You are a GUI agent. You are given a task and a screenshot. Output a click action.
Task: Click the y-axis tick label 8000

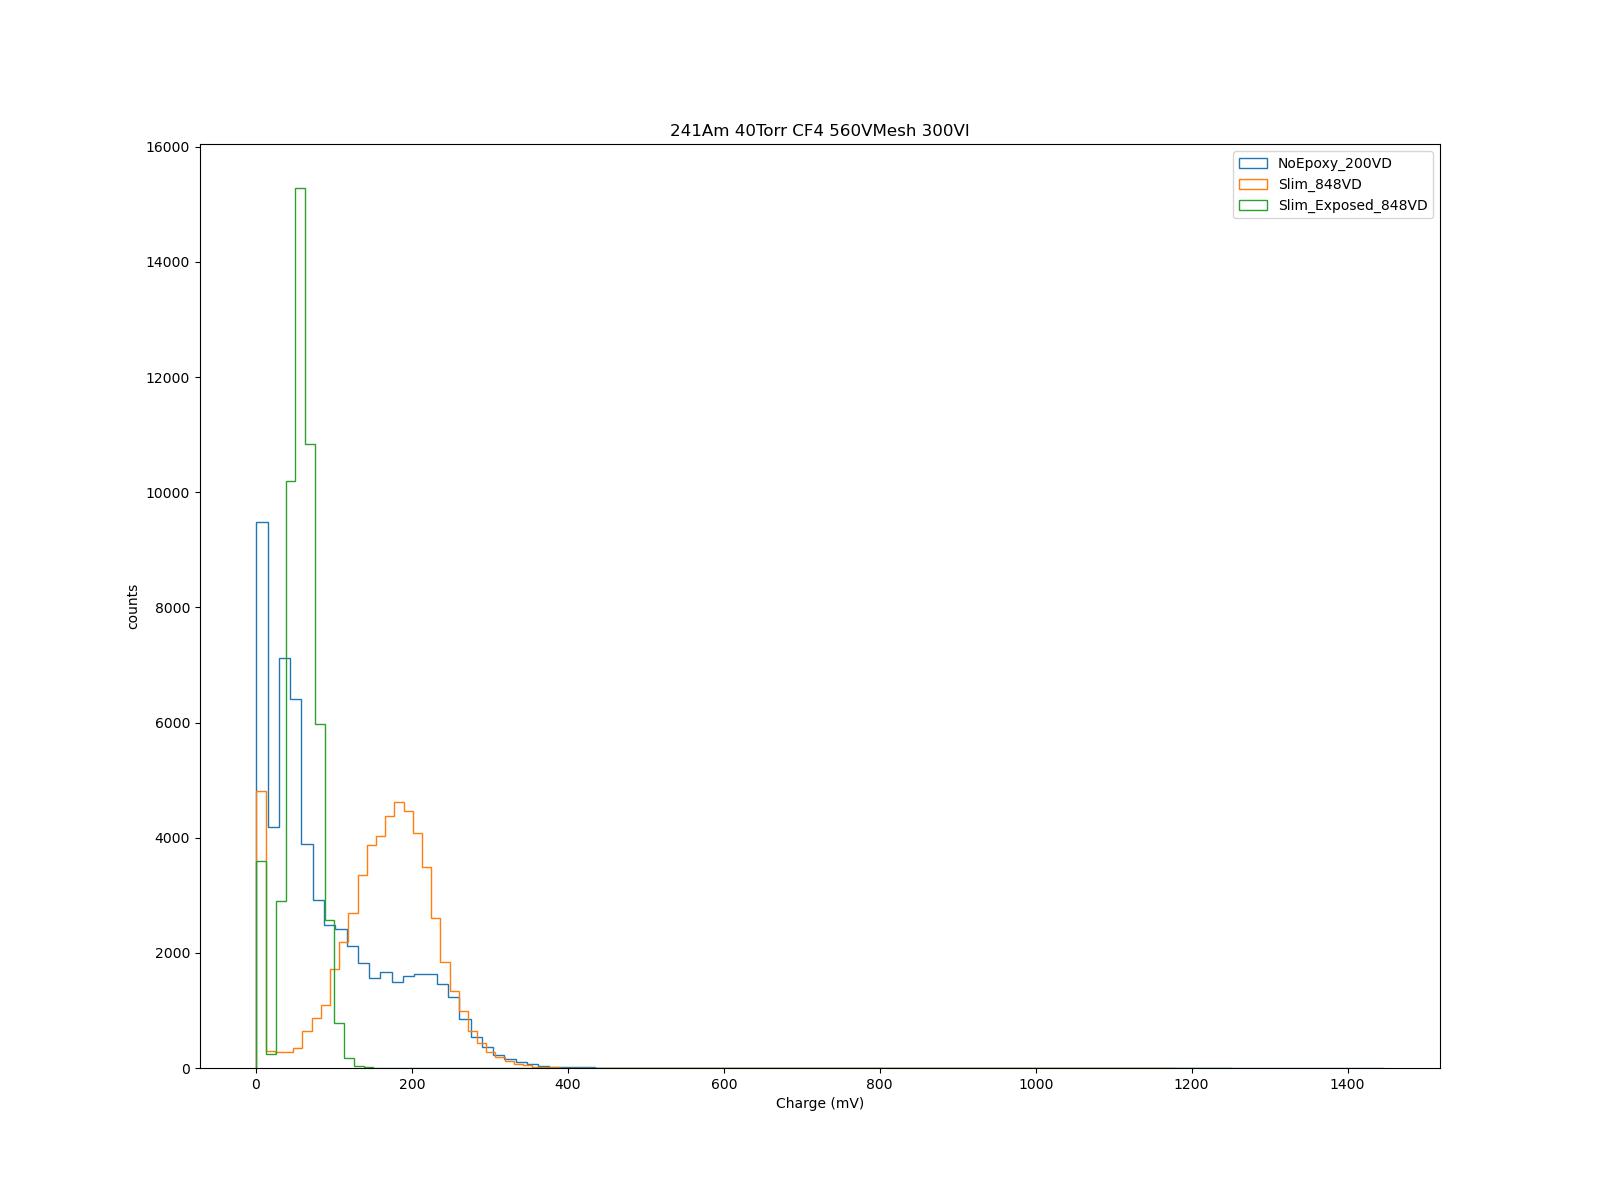coord(172,608)
